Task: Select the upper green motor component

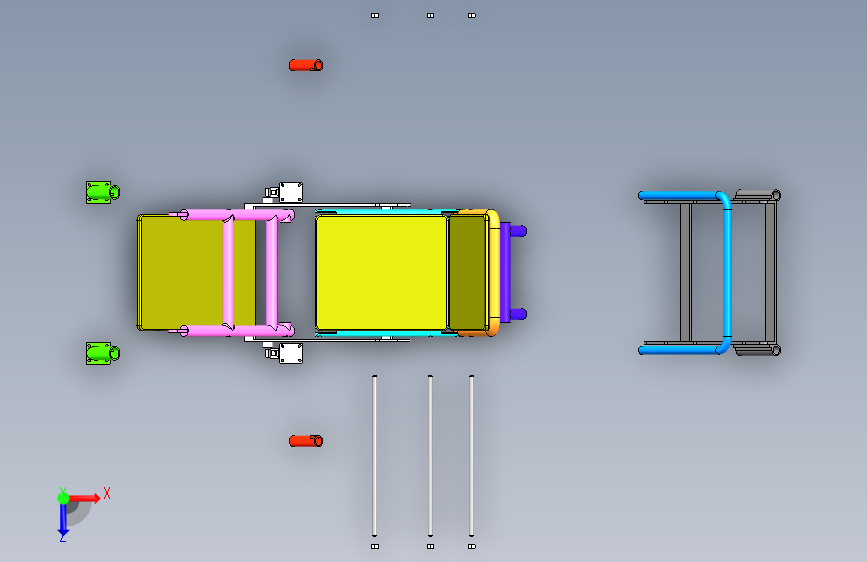Action: point(102,192)
